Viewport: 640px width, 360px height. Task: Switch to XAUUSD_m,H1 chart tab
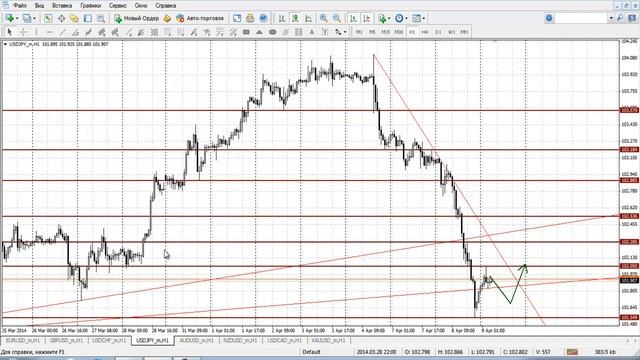328,340
